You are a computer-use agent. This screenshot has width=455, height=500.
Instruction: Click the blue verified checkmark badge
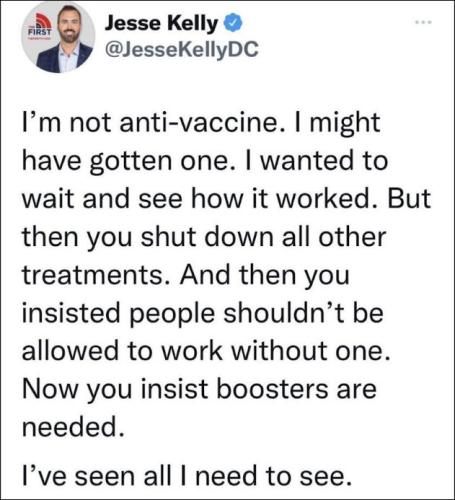pyautogui.click(x=232, y=23)
